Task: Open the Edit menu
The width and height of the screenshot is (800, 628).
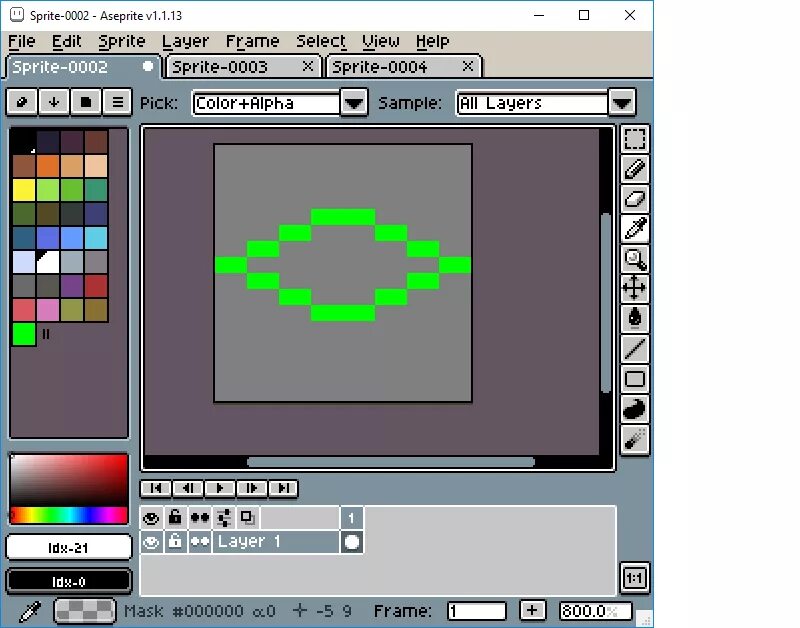Action: pos(67,41)
